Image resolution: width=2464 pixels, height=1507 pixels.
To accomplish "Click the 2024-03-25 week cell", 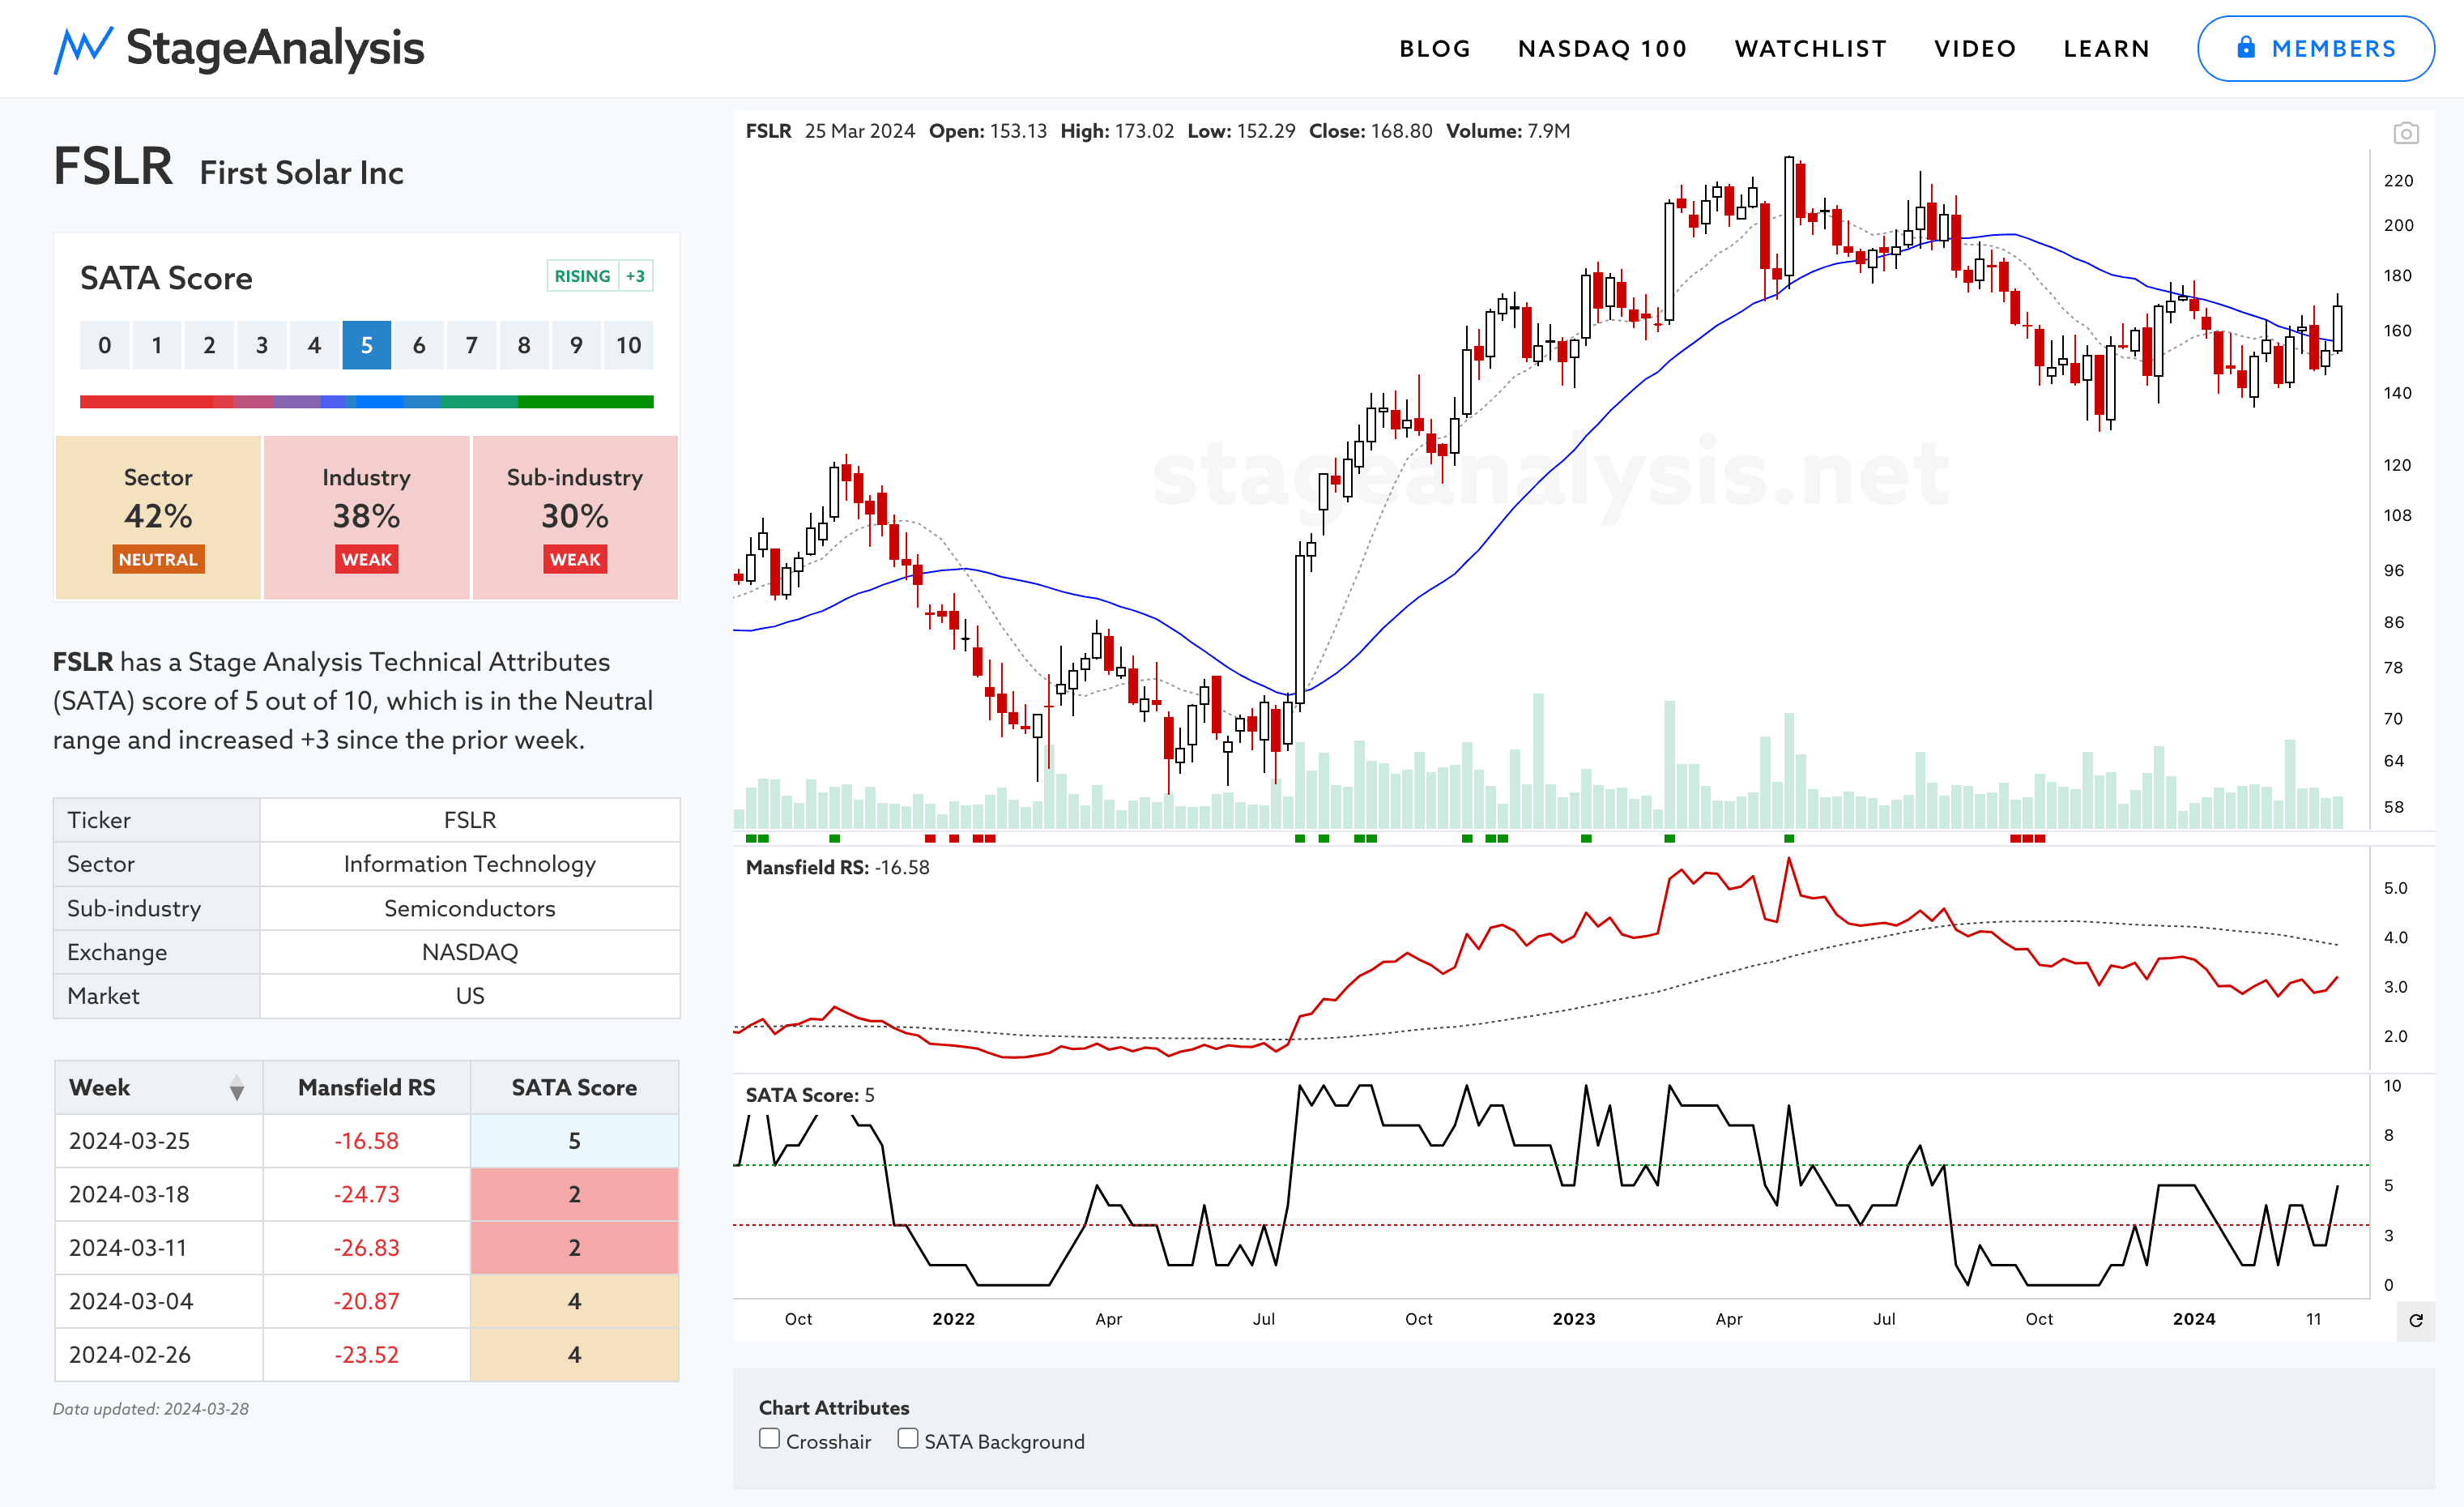I will point(158,1141).
